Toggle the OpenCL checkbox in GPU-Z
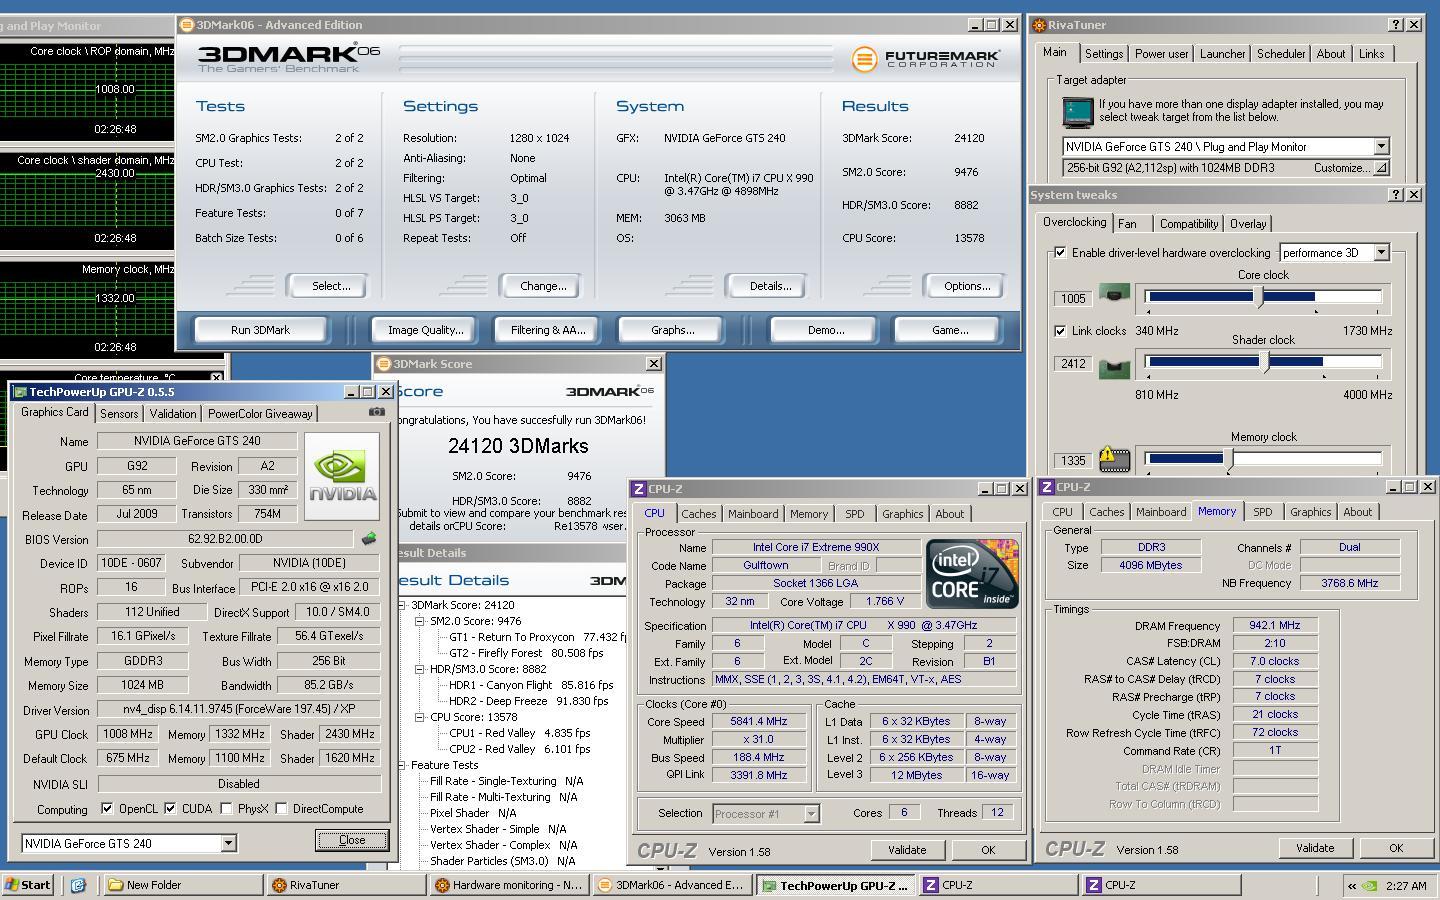Viewport: 1440px width, 900px height. (x=107, y=809)
